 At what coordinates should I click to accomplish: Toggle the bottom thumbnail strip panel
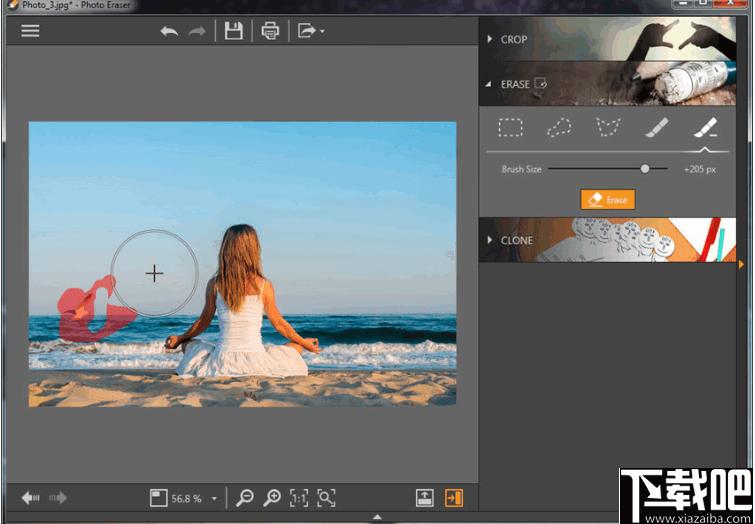[x=425, y=498]
